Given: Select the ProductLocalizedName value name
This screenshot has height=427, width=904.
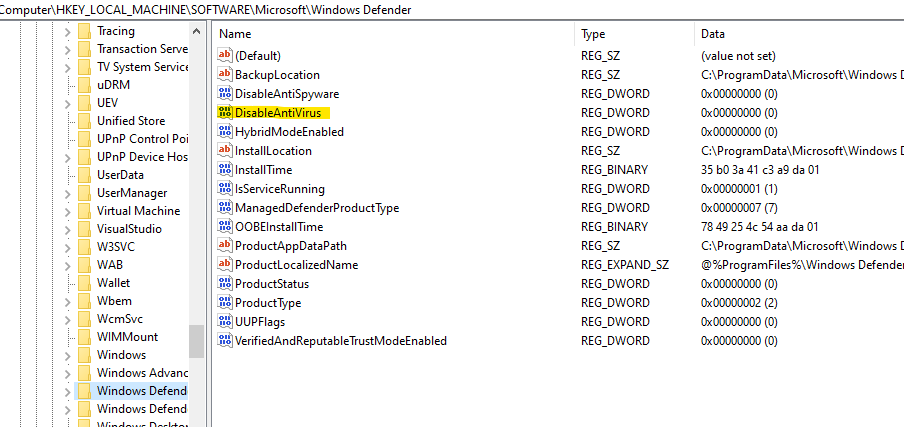Looking at the screenshot, I should pos(296,264).
